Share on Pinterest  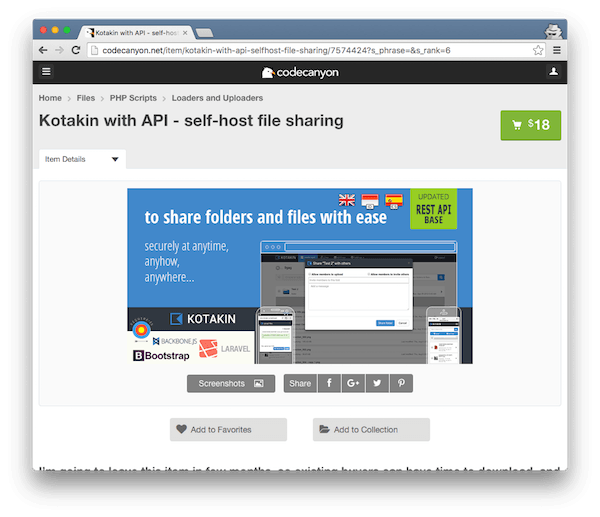401,383
